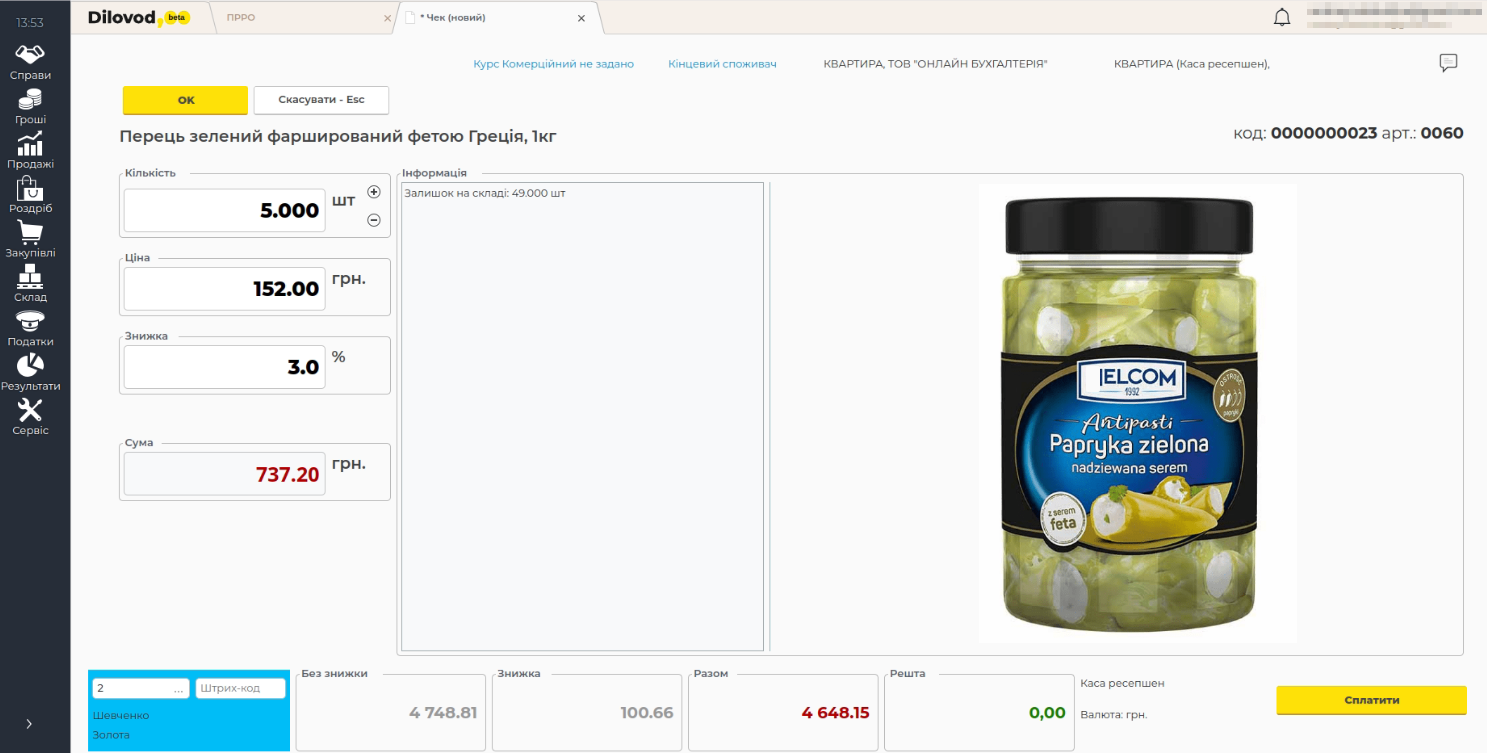
Task: Increase quantity with the plus button
Action: pyautogui.click(x=374, y=192)
